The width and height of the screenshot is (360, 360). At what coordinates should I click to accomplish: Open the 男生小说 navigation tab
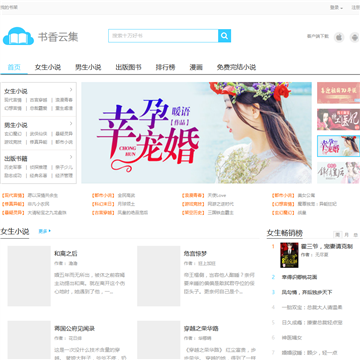88,67
